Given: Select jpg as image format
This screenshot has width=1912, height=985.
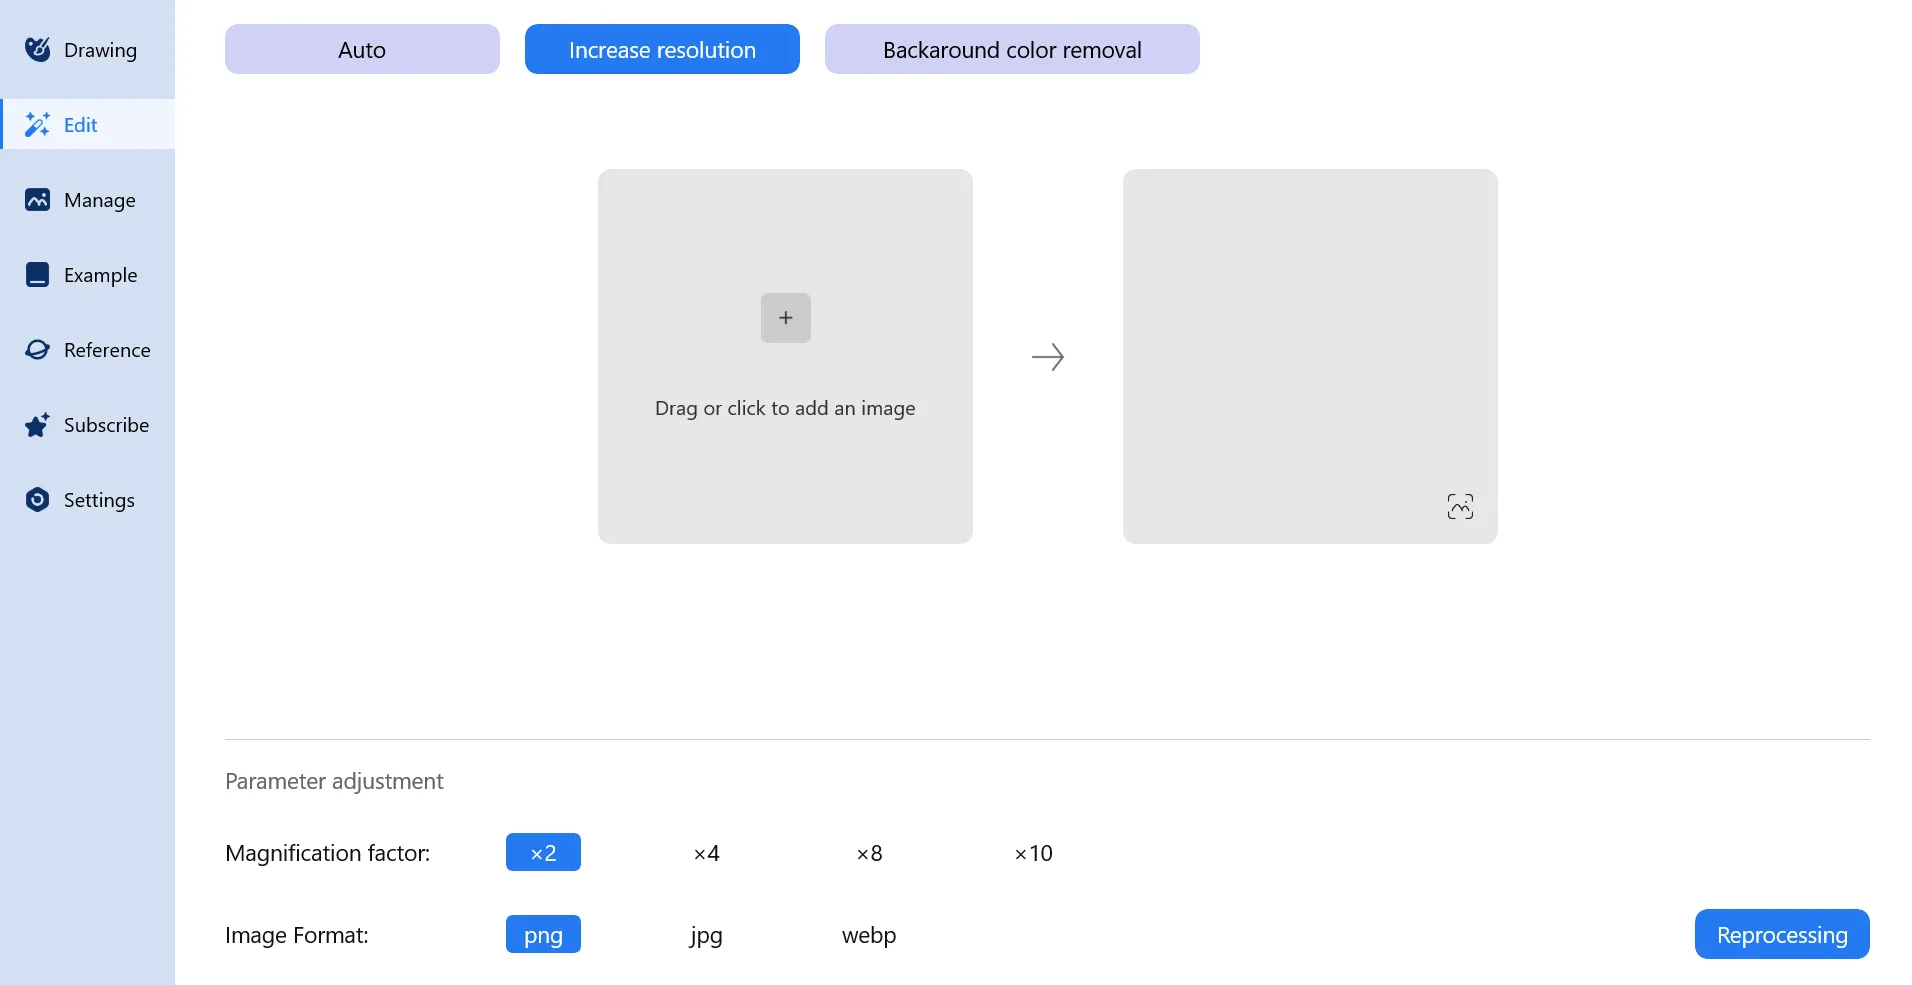Looking at the screenshot, I should pyautogui.click(x=706, y=935).
